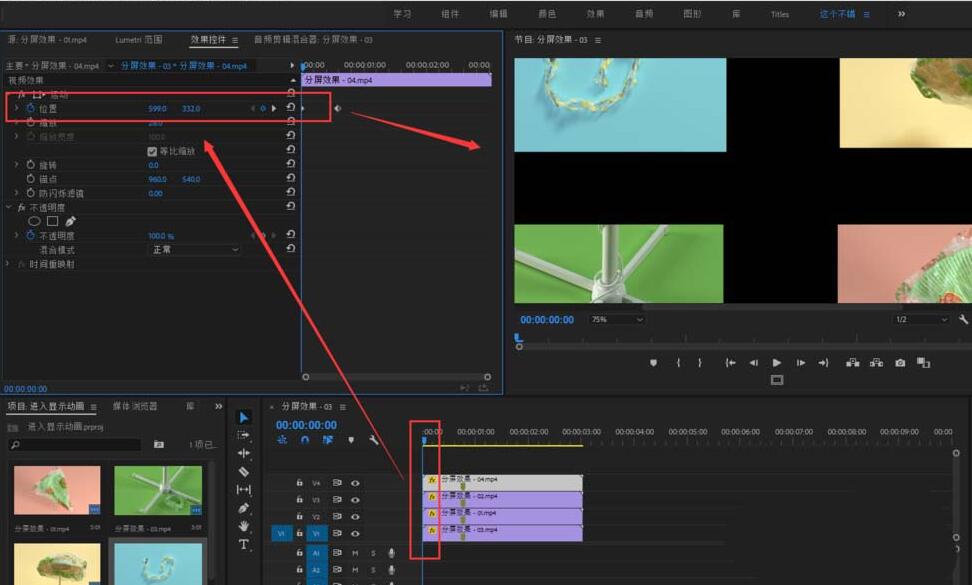Open the 混合模式 dropdown set to 正常
Viewport: 972px width, 585px height.
click(195, 248)
